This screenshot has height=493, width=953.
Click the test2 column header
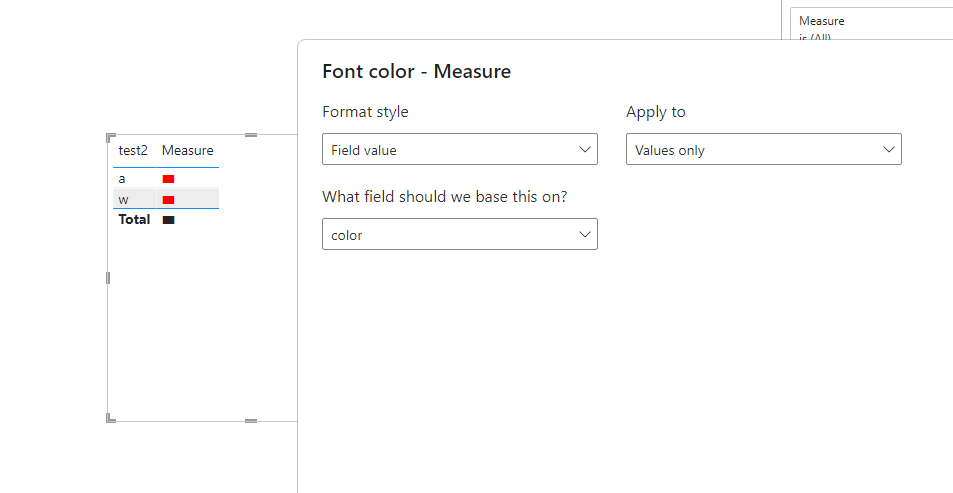pyautogui.click(x=133, y=150)
